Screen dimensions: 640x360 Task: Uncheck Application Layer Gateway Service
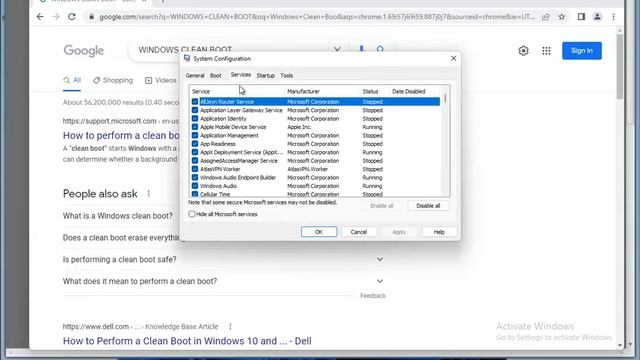point(195,110)
